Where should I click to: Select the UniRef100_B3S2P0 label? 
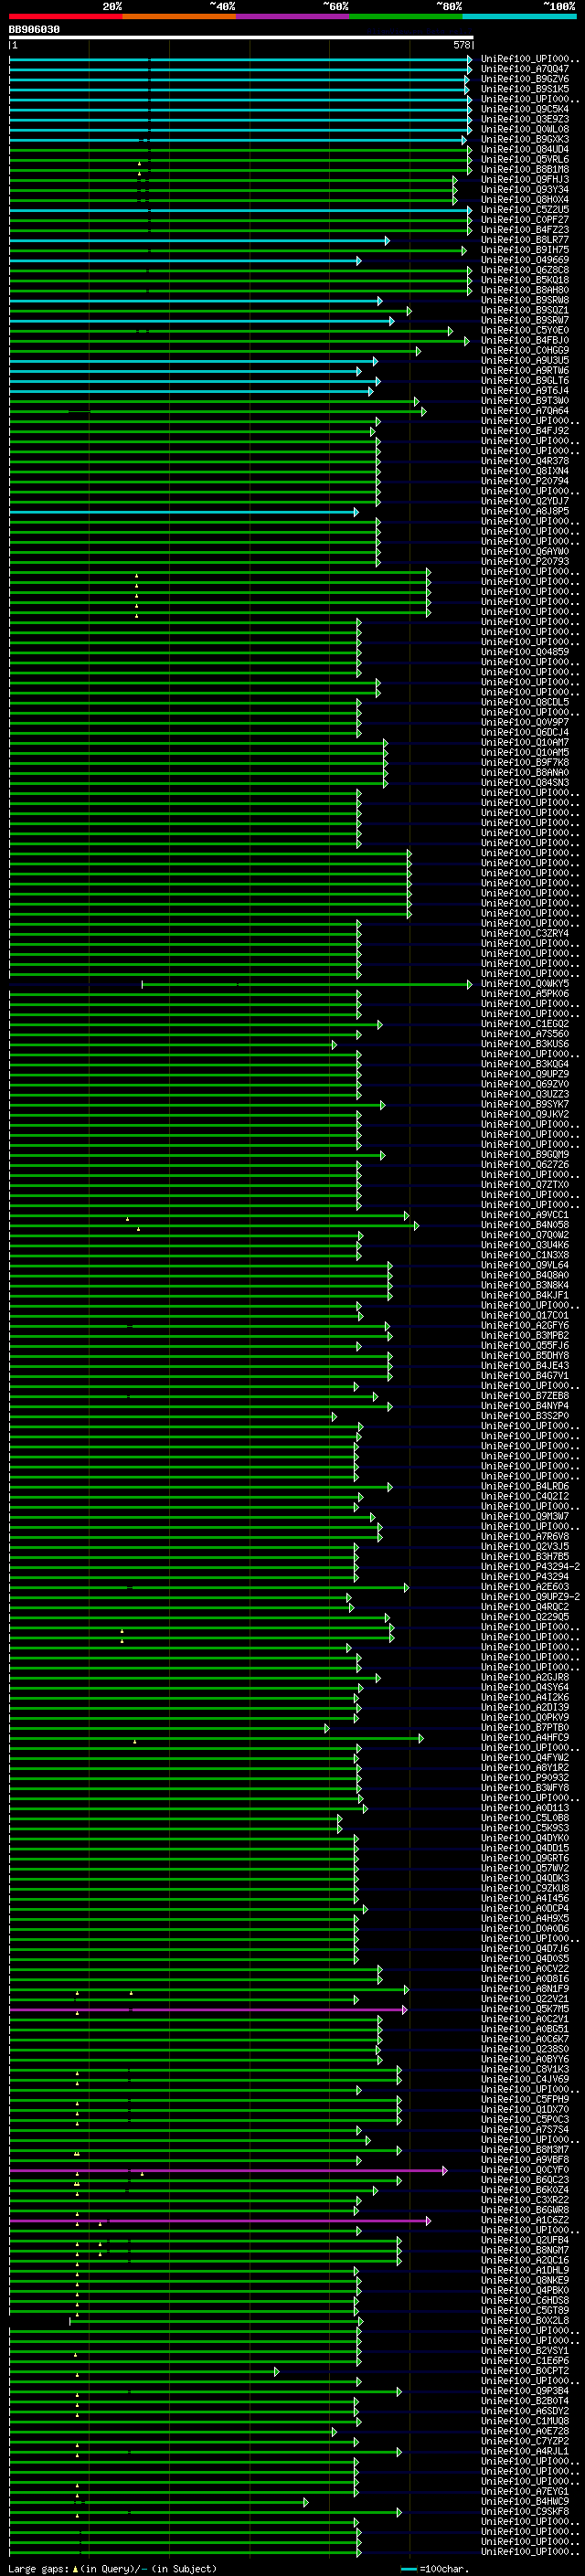[x=525, y=1416]
